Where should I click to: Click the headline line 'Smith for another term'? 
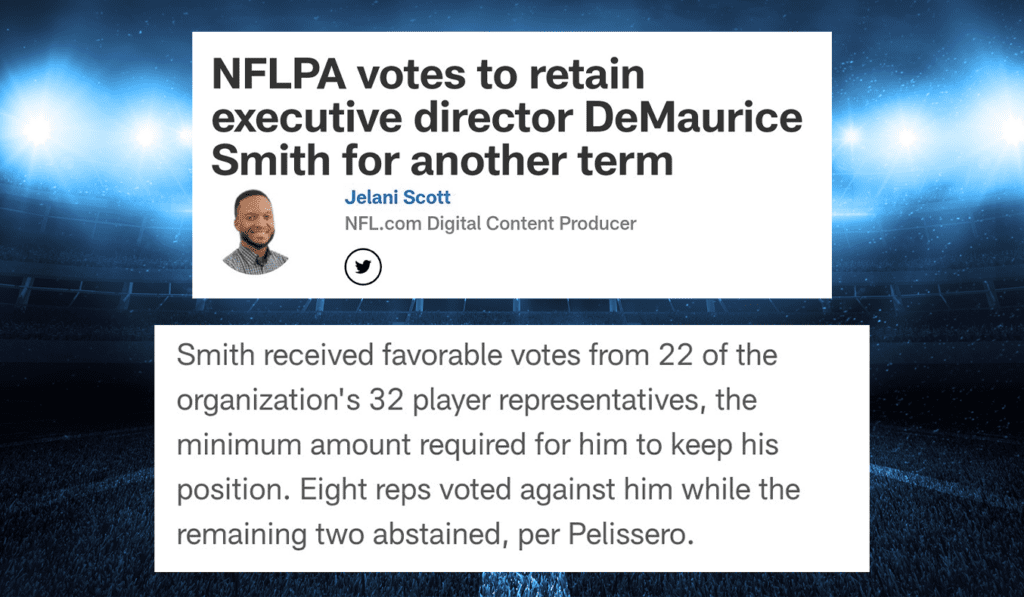[x=442, y=161]
